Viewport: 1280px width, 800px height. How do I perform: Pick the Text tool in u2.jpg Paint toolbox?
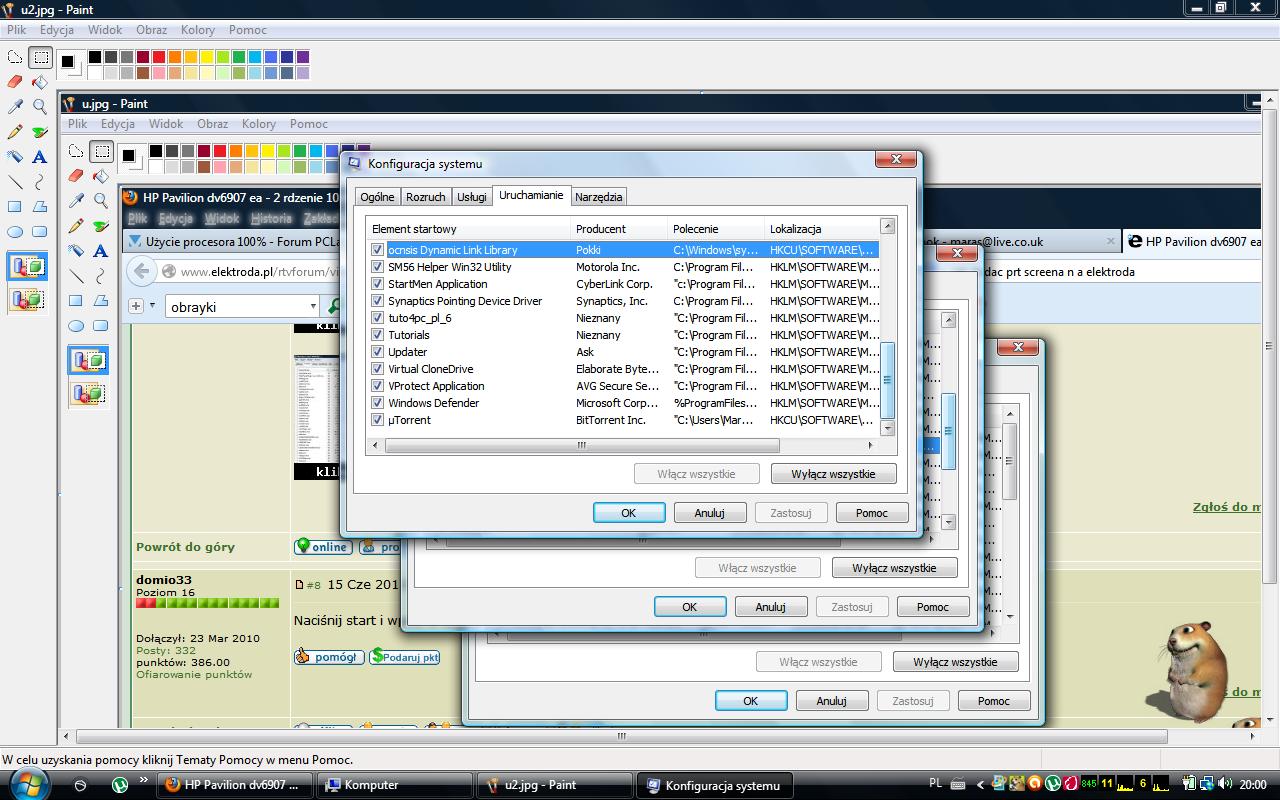[40, 157]
